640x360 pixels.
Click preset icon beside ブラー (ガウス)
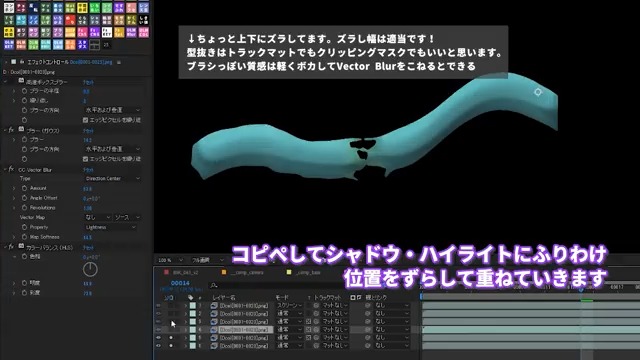tap(21, 130)
